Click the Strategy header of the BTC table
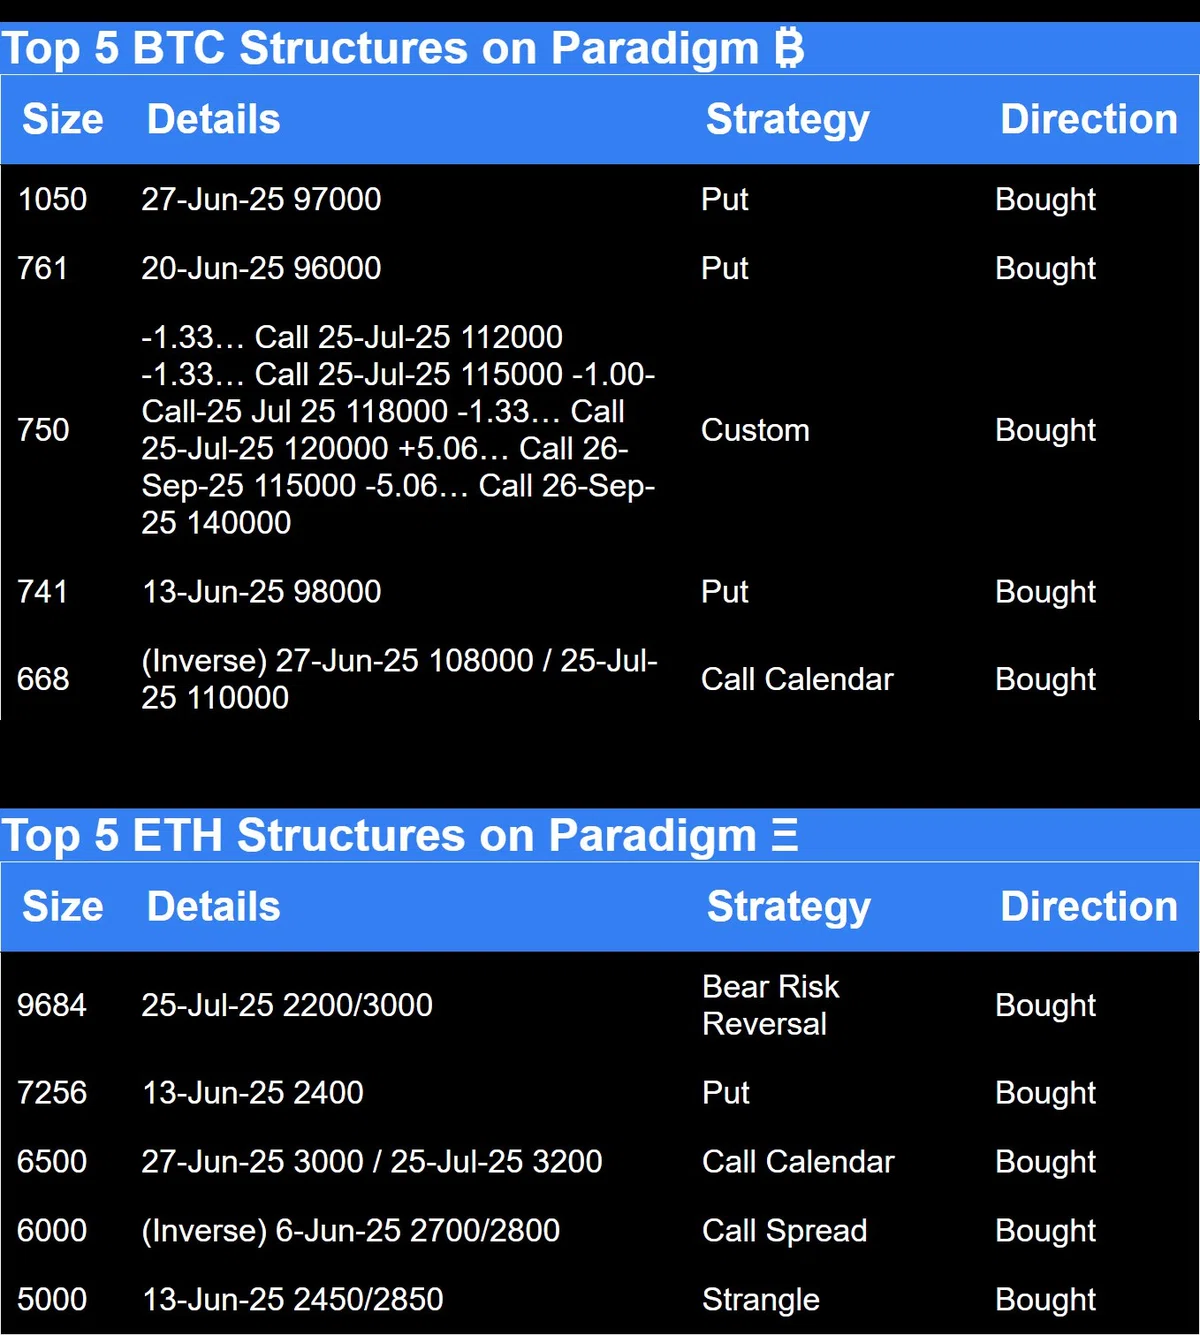The height and width of the screenshot is (1335, 1200). [788, 120]
